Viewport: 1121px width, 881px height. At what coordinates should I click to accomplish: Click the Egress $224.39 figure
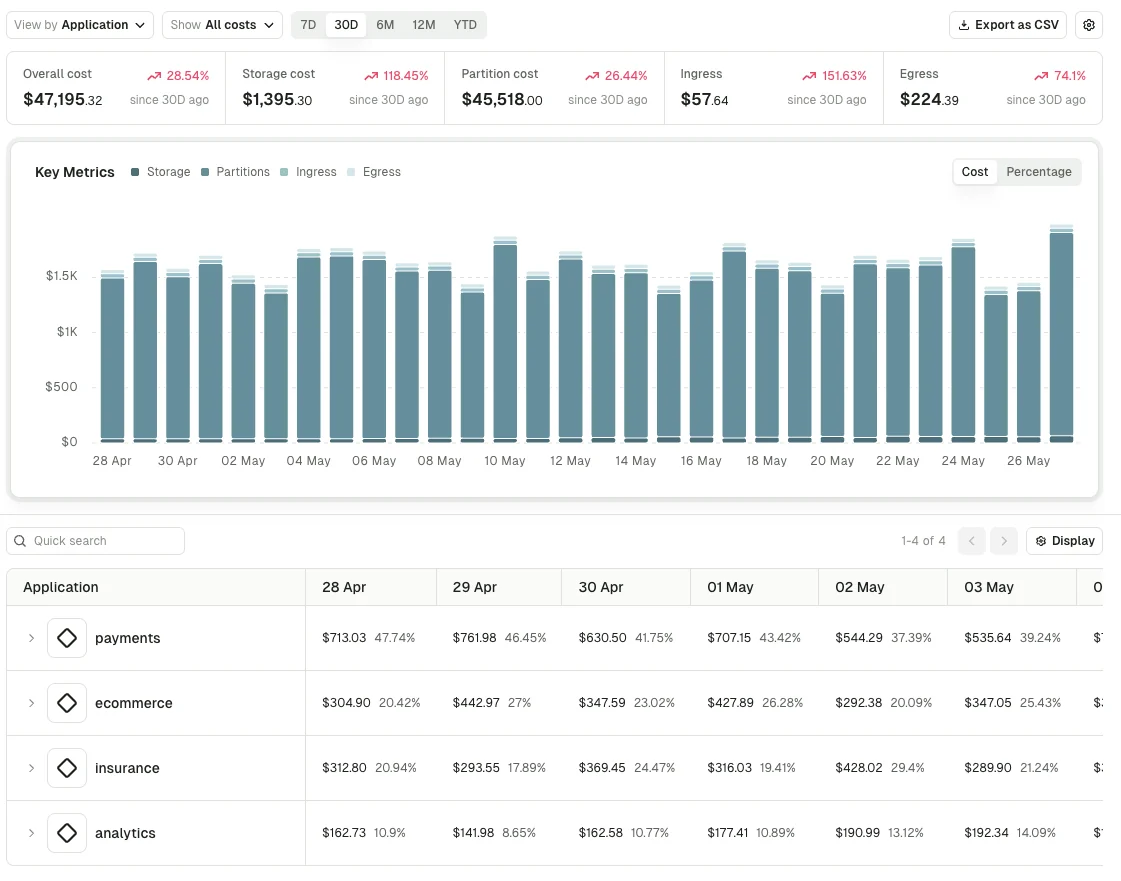929,99
